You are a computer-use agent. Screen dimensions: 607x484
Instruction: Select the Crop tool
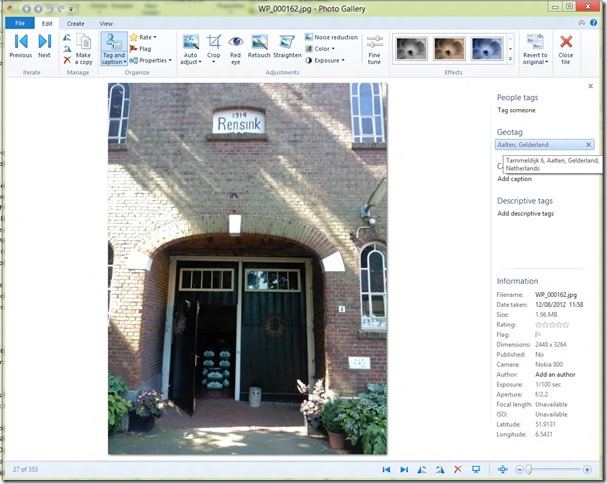click(x=214, y=47)
